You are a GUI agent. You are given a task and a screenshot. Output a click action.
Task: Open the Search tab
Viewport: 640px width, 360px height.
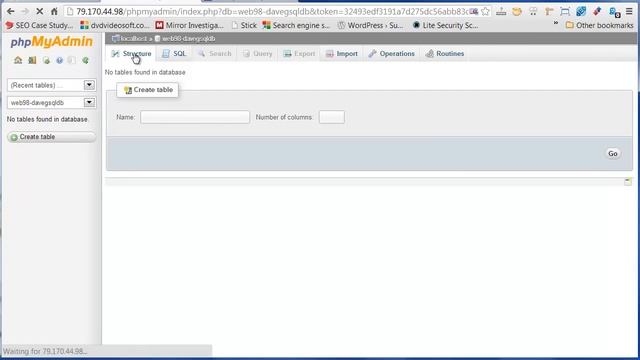(215, 54)
